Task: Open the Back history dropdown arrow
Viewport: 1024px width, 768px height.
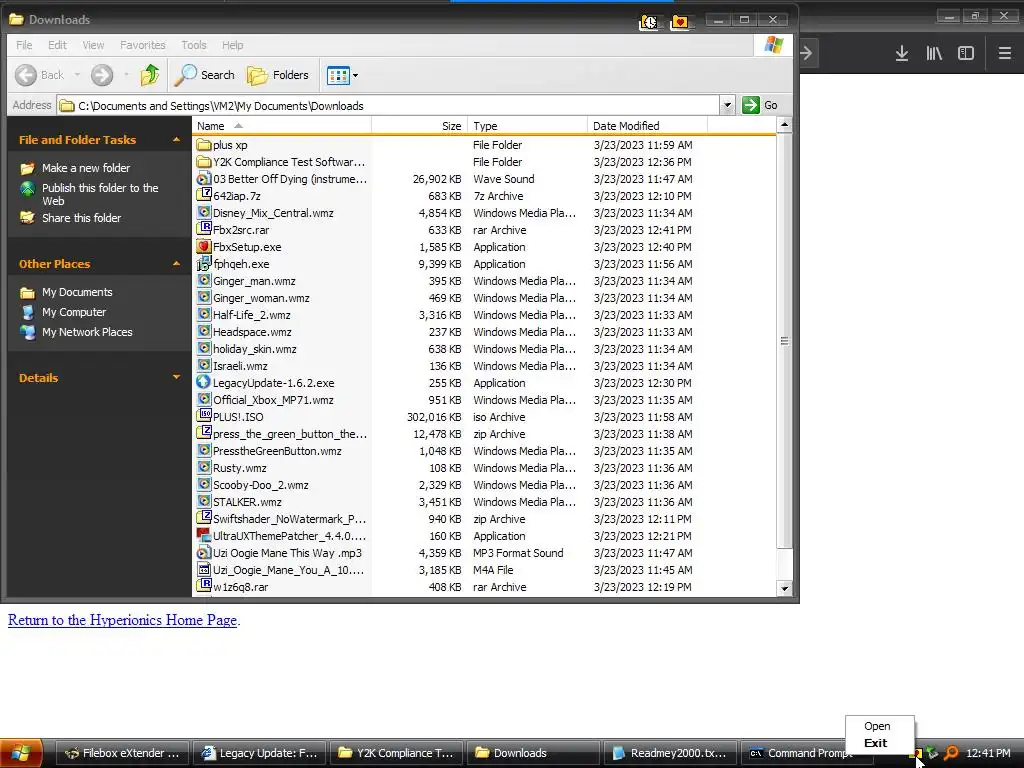Action: (x=77, y=75)
